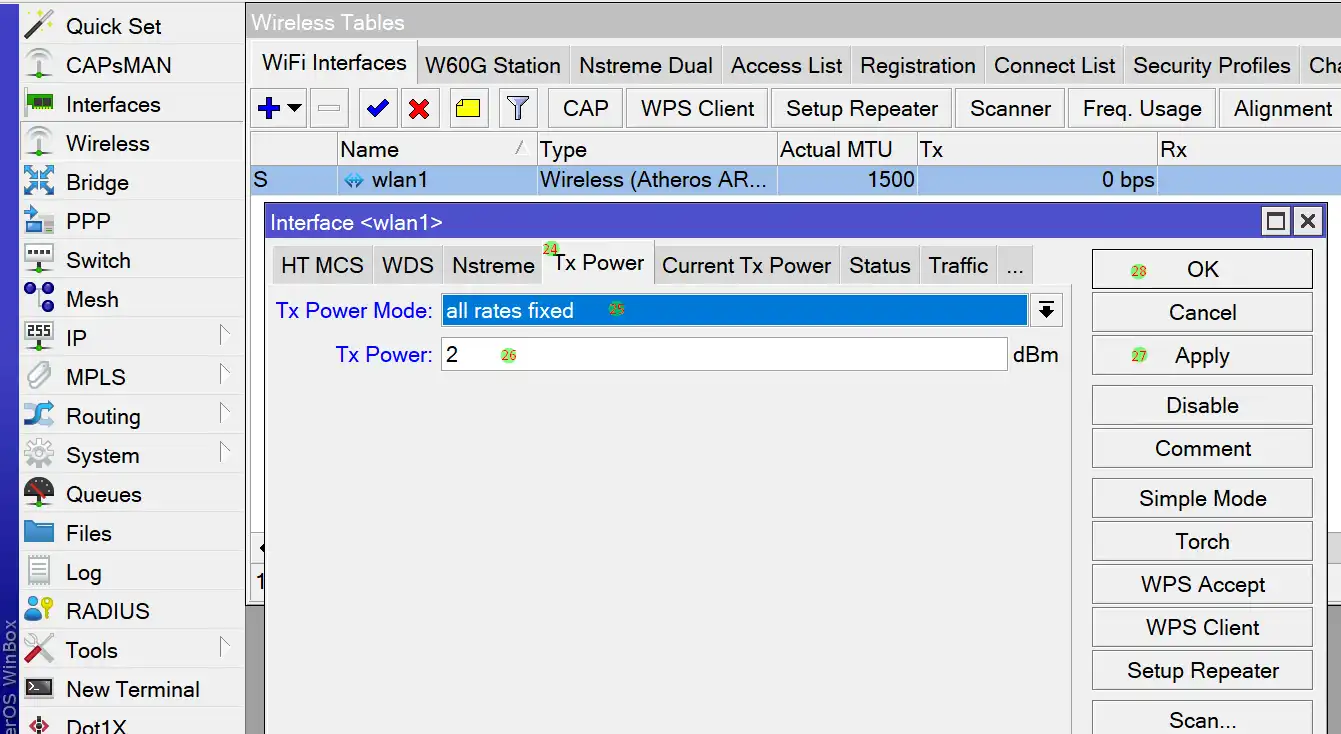This screenshot has height=734, width=1341.
Task: Open New Terminal from sidebar
Action: tap(132, 689)
